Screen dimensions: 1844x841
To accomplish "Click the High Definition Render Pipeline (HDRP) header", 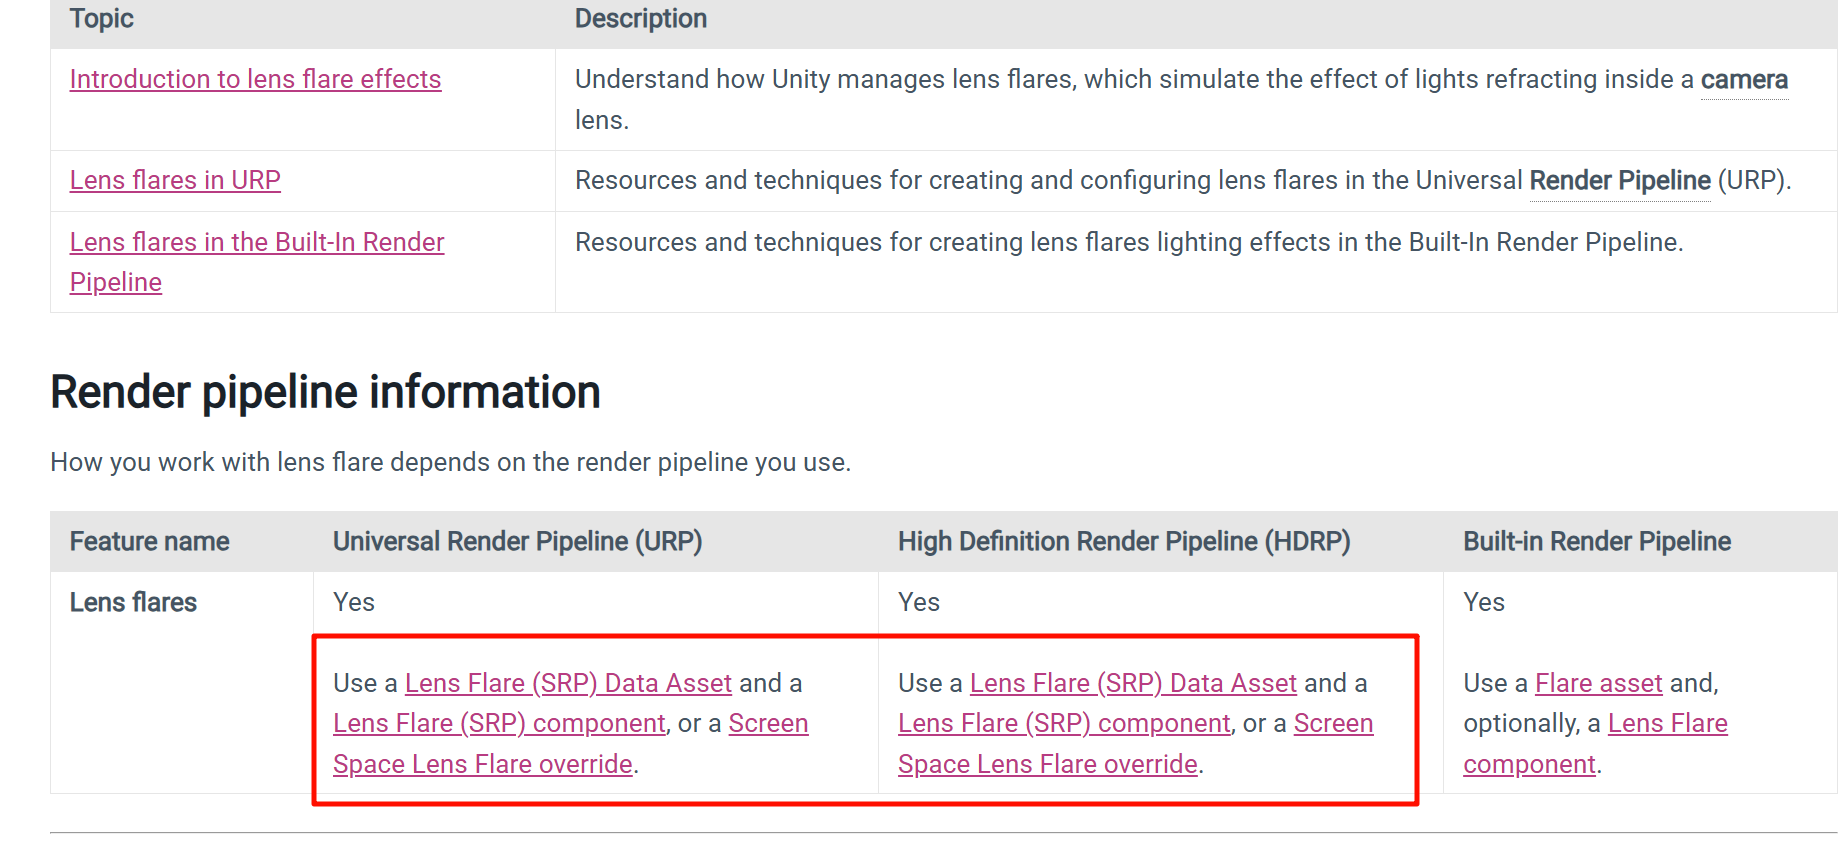I will point(1124,541).
